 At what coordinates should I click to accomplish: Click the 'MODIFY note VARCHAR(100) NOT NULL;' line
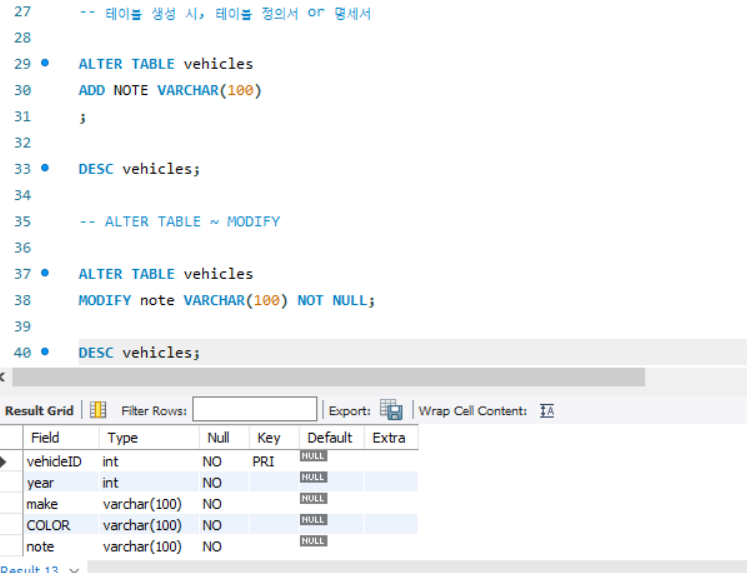click(227, 300)
